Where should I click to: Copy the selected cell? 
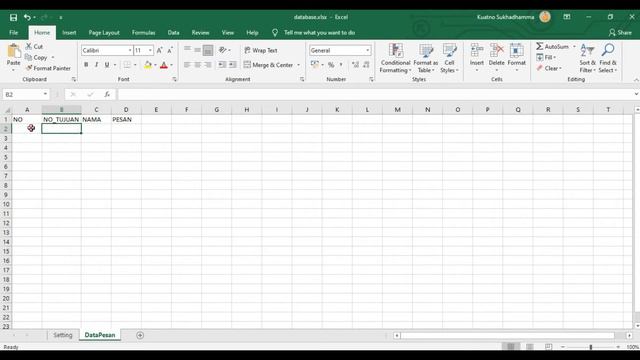coord(36,58)
